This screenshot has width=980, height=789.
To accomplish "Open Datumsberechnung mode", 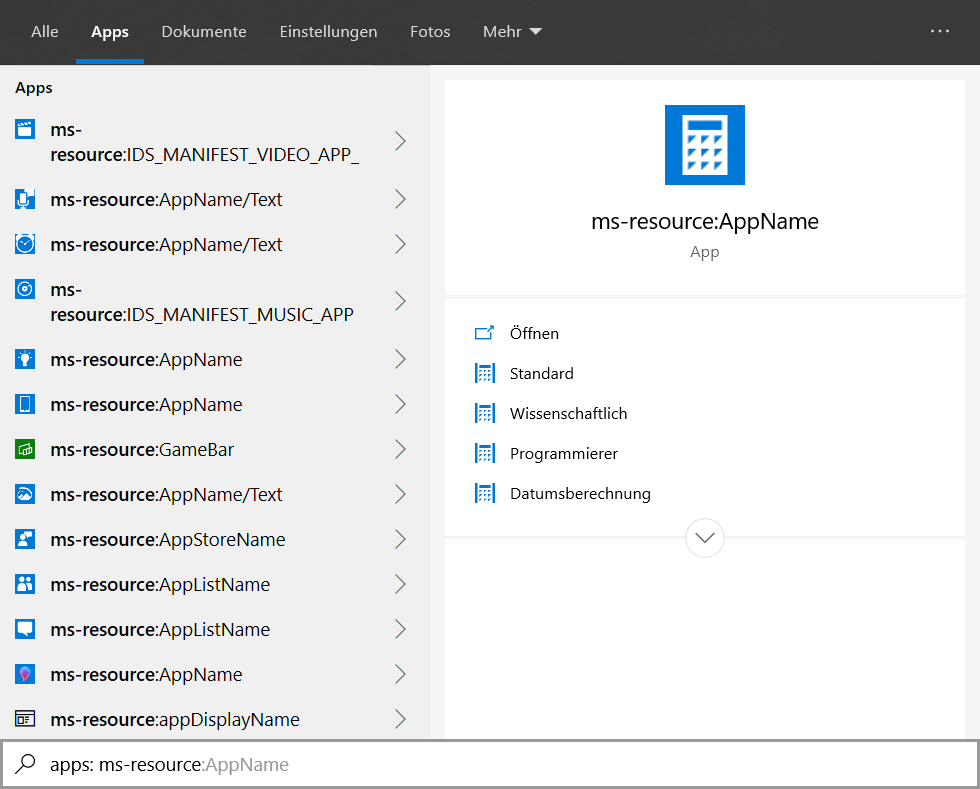I will click(x=580, y=493).
